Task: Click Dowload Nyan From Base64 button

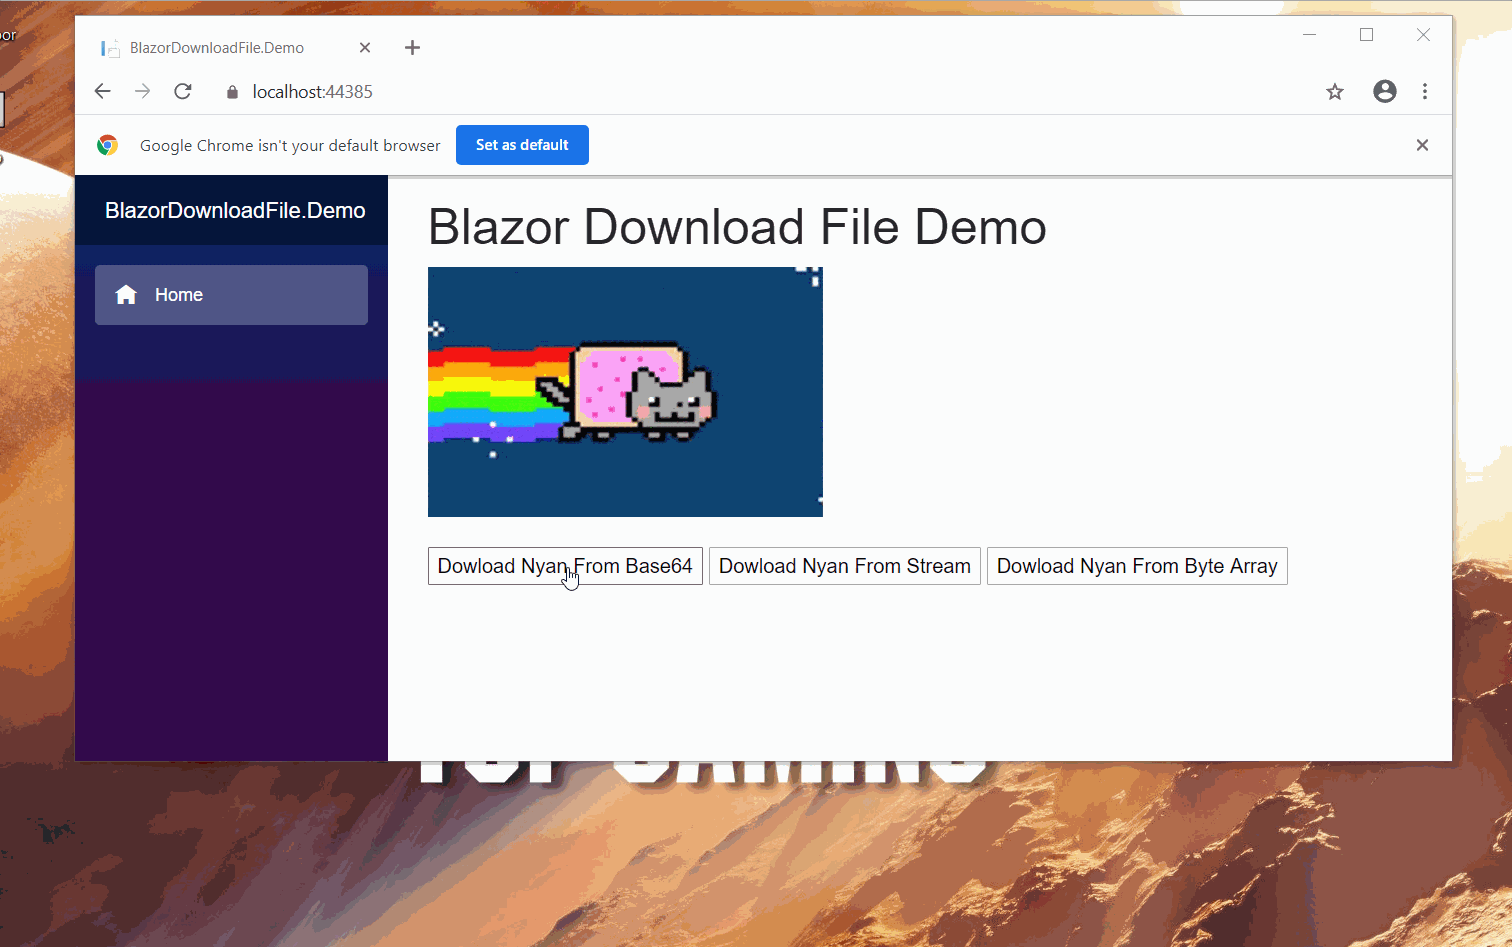Action: [565, 566]
